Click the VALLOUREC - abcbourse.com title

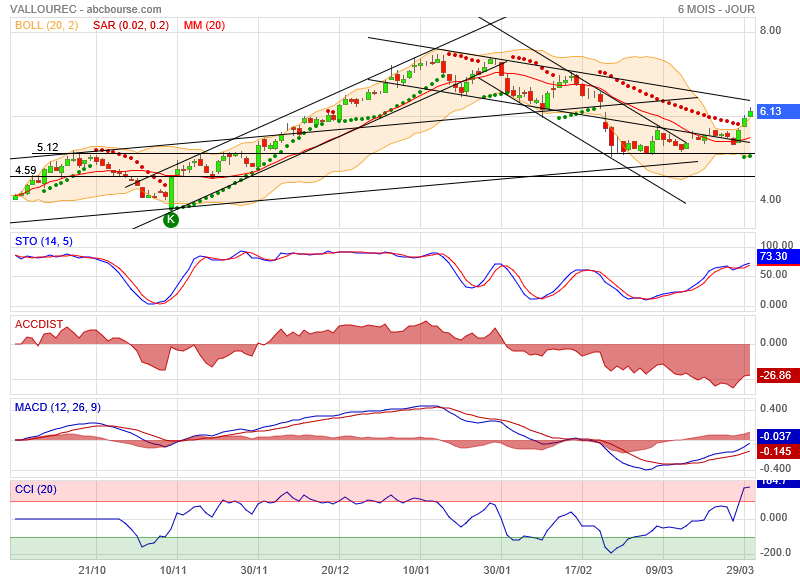[86, 9]
